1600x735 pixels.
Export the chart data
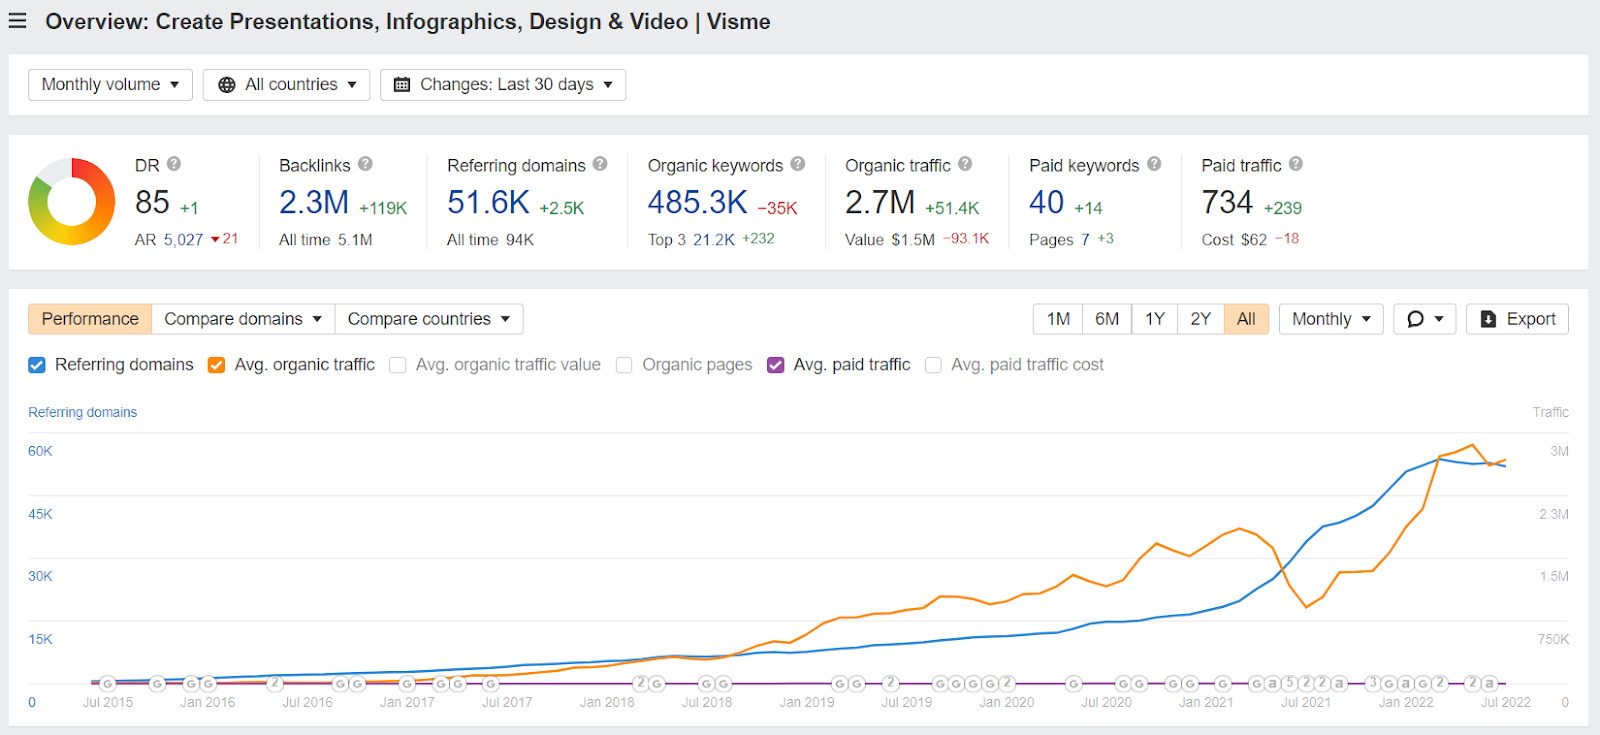click(1517, 319)
